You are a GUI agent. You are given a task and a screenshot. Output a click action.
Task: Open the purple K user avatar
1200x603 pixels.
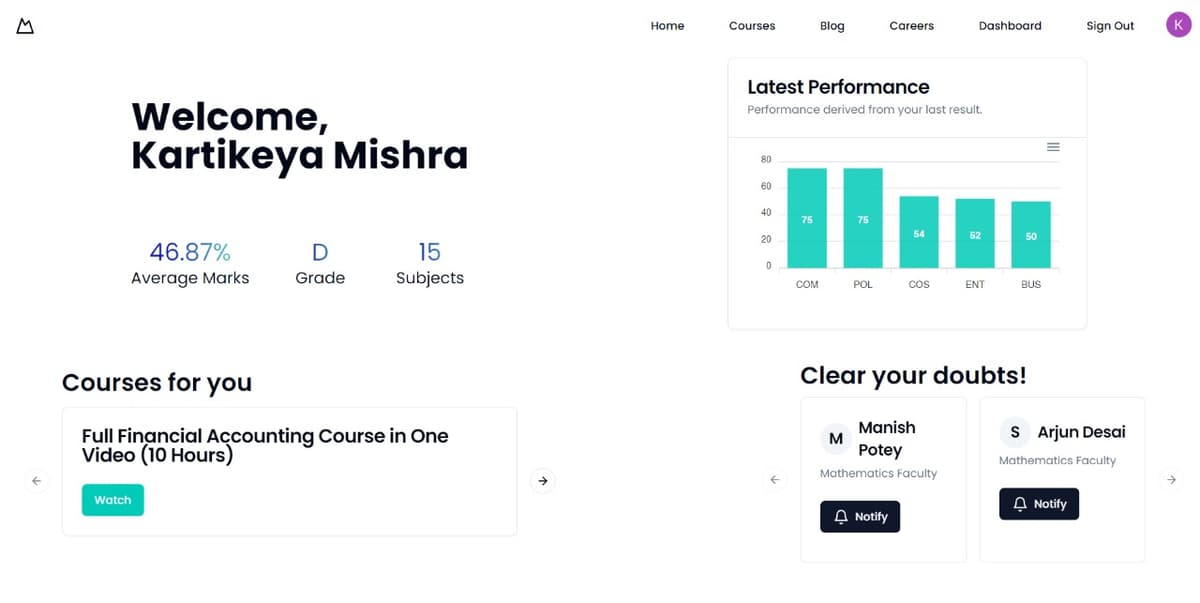point(1179,25)
